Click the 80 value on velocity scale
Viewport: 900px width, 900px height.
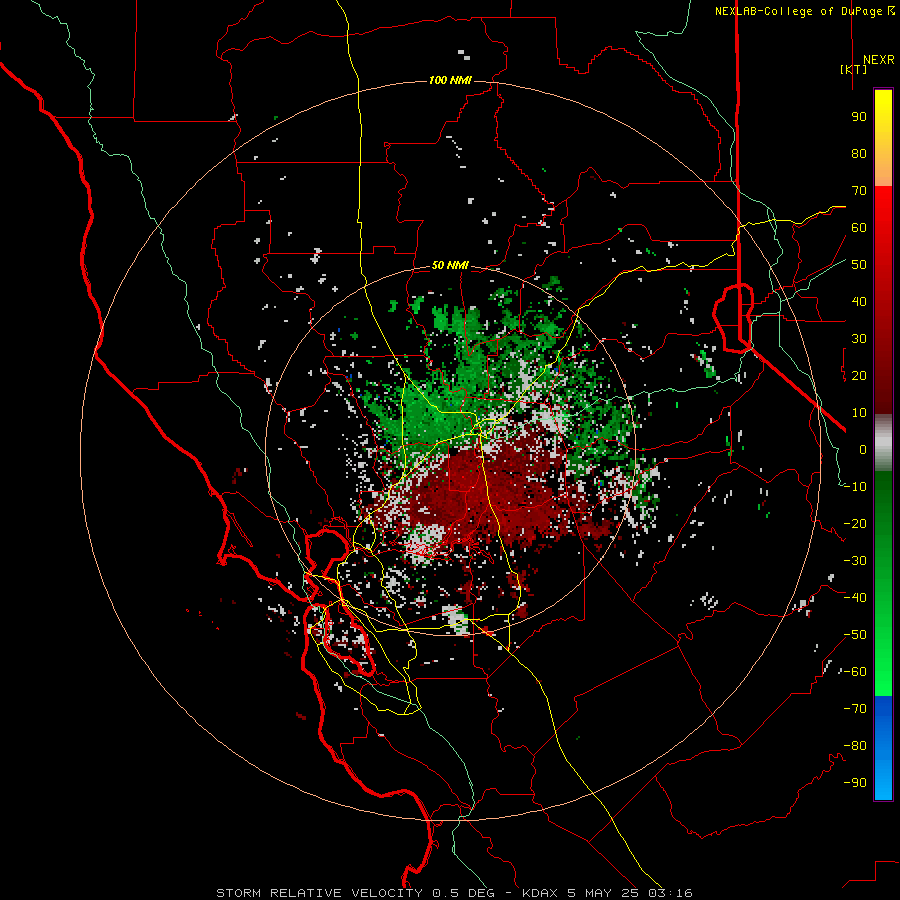[859, 153]
